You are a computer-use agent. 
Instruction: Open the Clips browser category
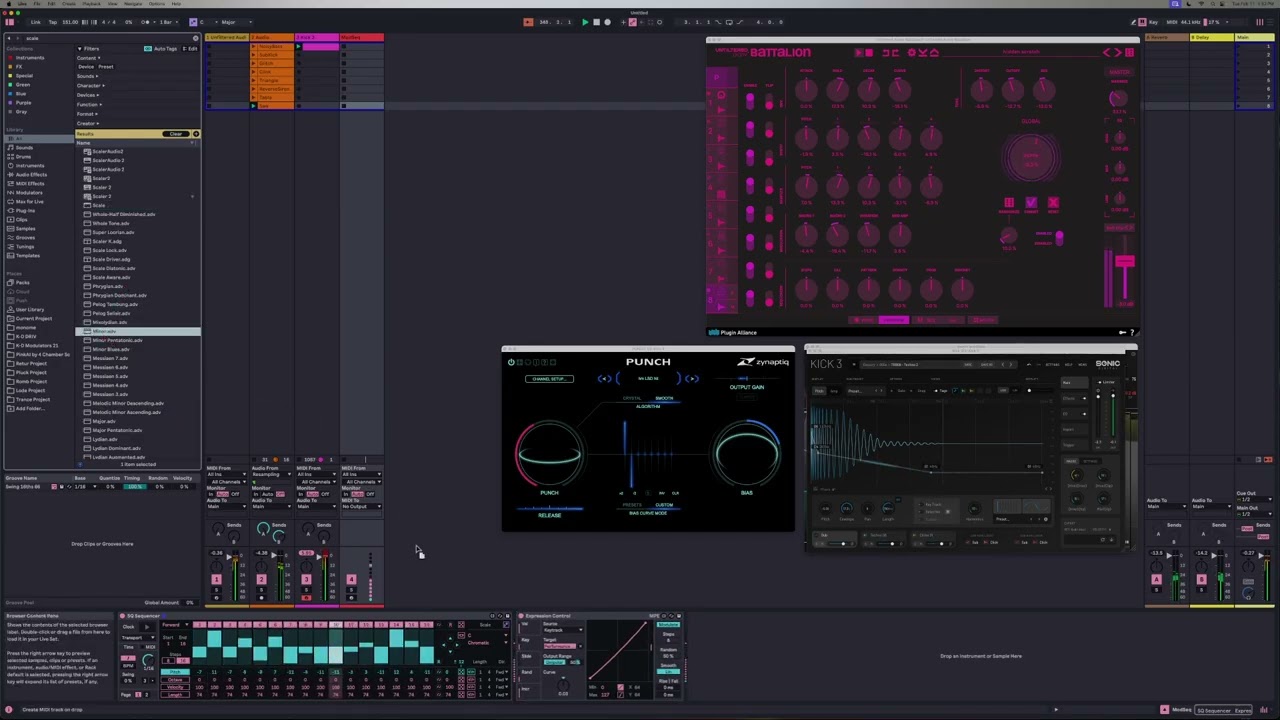coord(22,219)
